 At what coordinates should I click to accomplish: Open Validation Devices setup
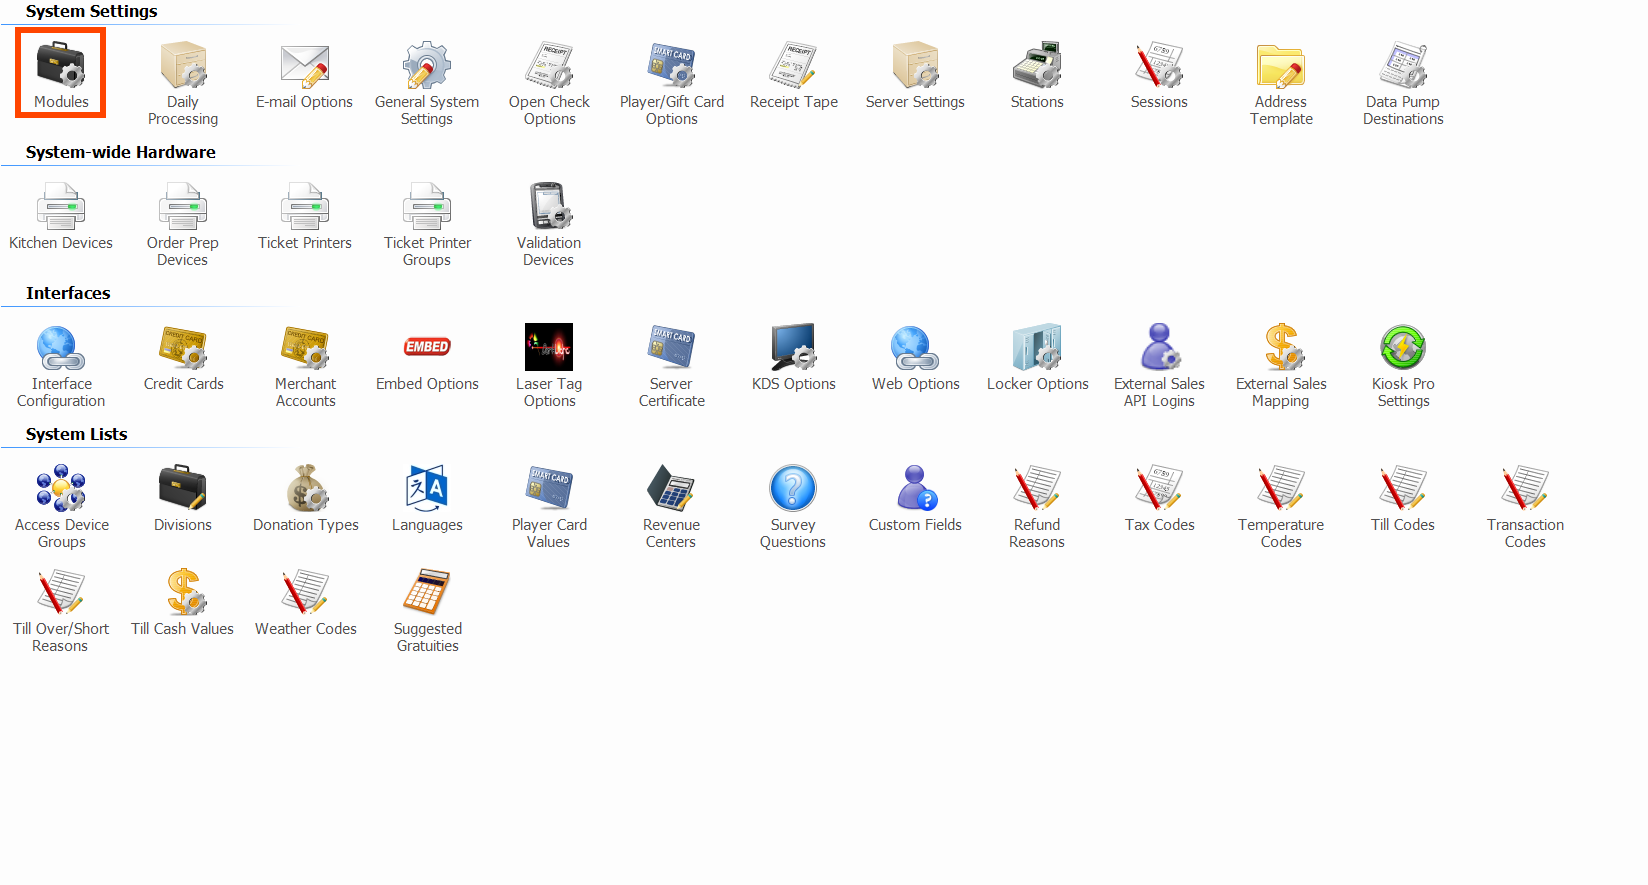[x=549, y=207]
